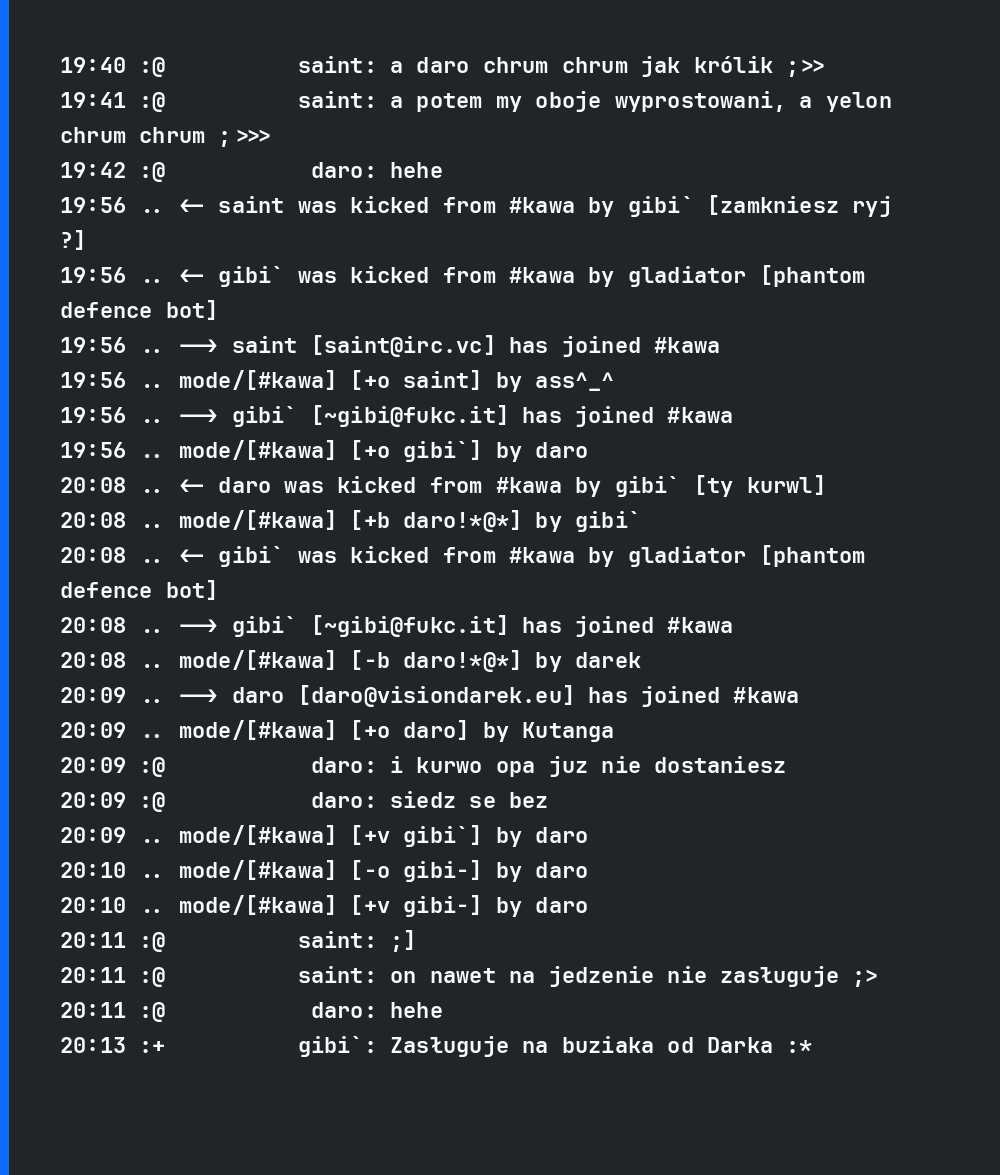1000x1175 pixels.
Task: Click the 19:40 timestamp on first line
Action: tap(93, 66)
